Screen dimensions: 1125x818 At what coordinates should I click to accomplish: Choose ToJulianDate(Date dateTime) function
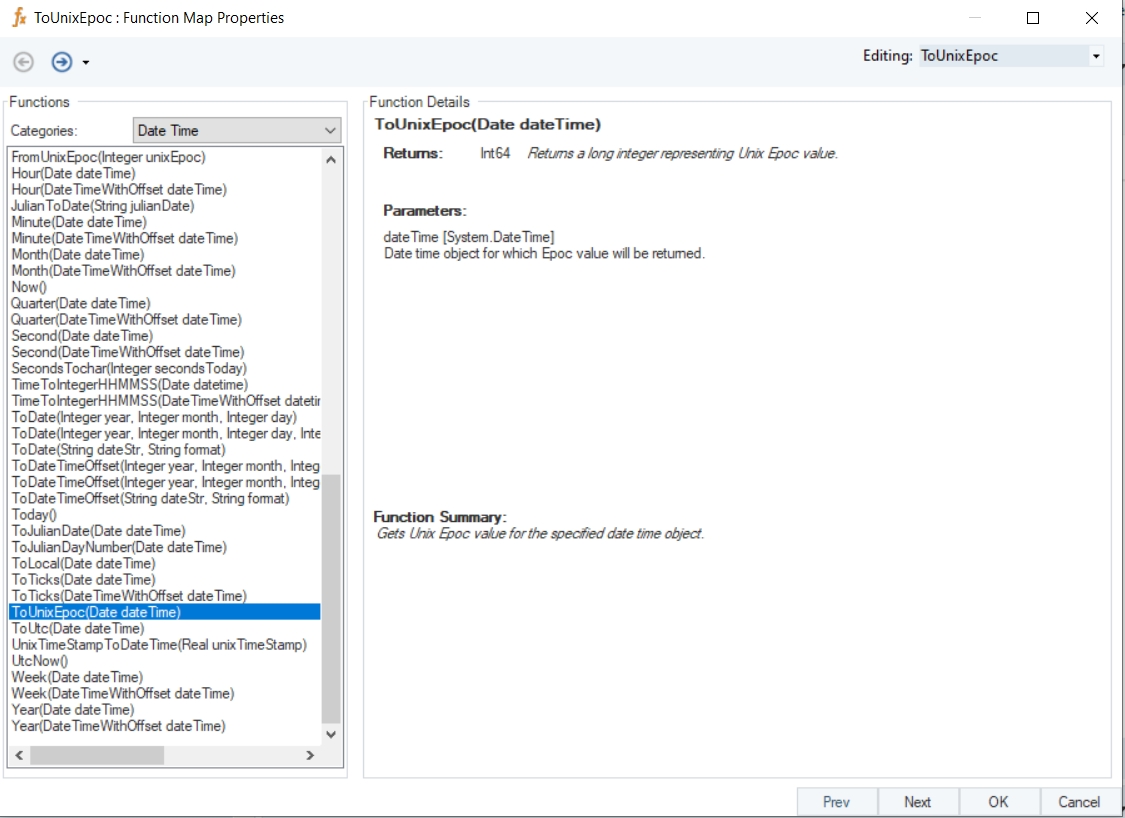click(x=98, y=531)
